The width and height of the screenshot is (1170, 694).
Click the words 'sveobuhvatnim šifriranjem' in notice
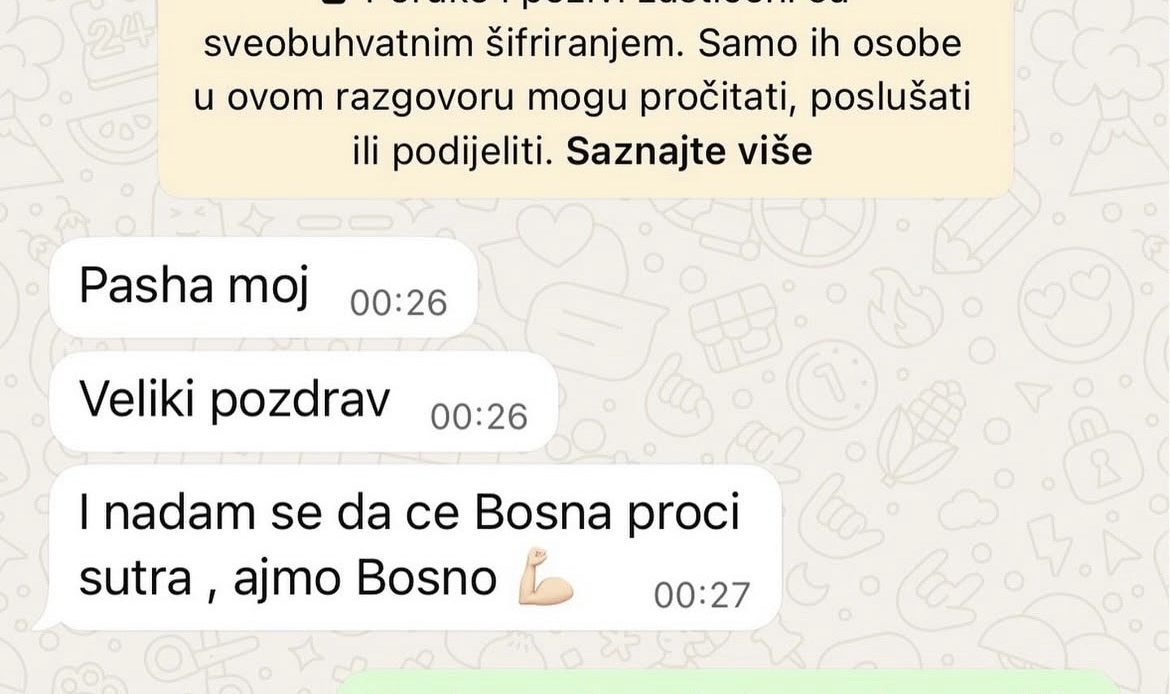tap(443, 43)
